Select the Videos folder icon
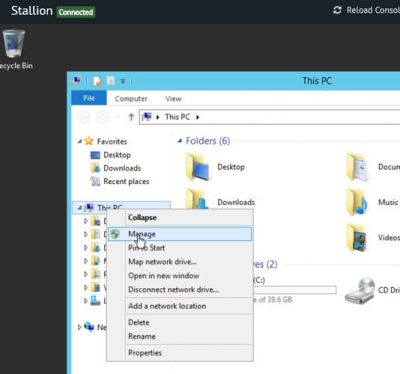 click(357, 238)
